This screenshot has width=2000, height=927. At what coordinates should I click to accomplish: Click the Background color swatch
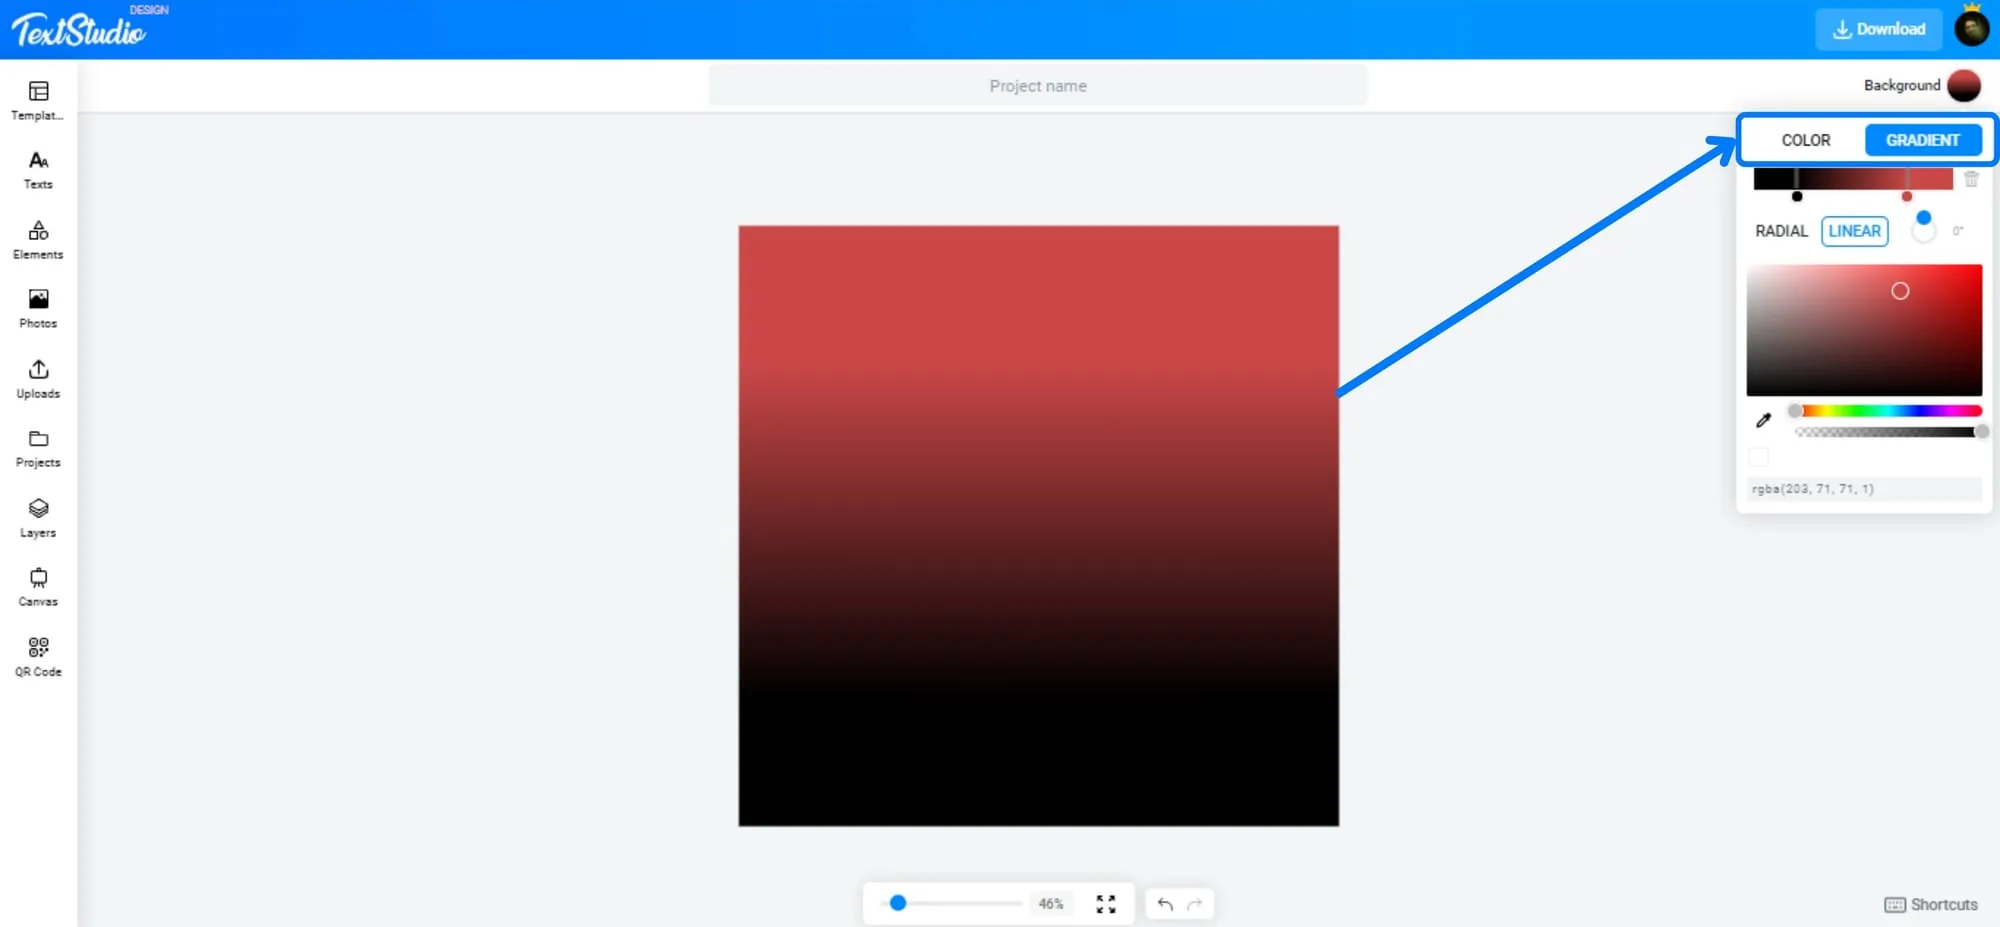click(1964, 86)
